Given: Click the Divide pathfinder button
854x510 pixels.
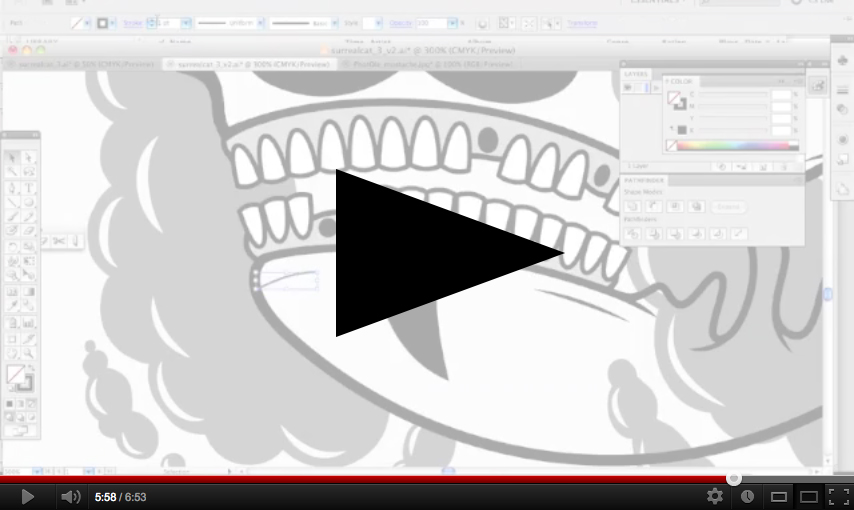Looking at the screenshot, I should coord(632,234).
